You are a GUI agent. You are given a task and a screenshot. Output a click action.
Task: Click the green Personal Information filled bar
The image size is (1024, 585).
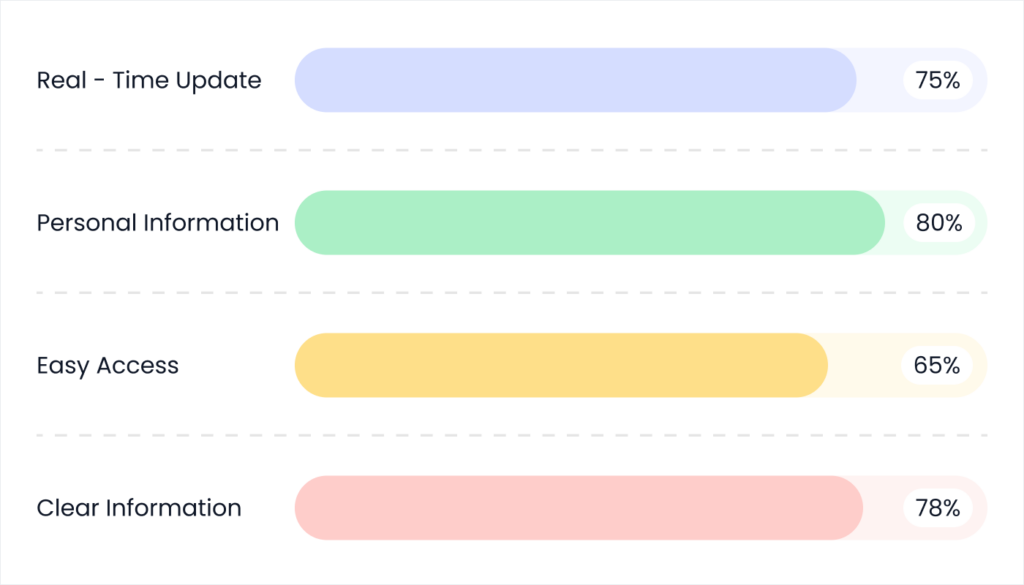(590, 223)
